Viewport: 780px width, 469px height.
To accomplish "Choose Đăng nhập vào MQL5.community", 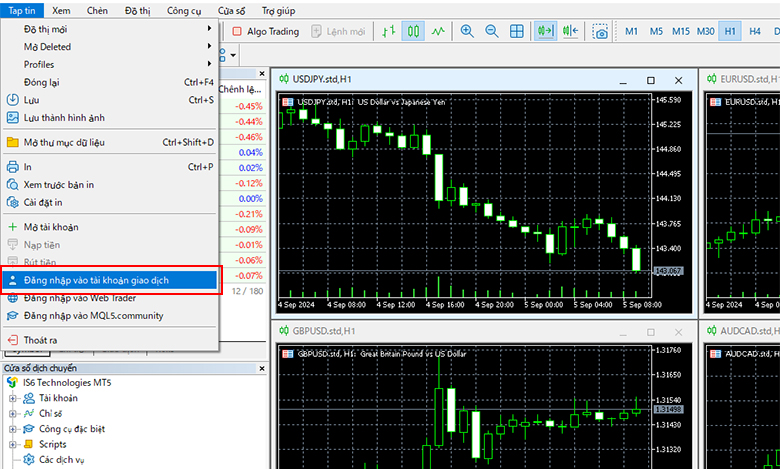I will (110, 315).
